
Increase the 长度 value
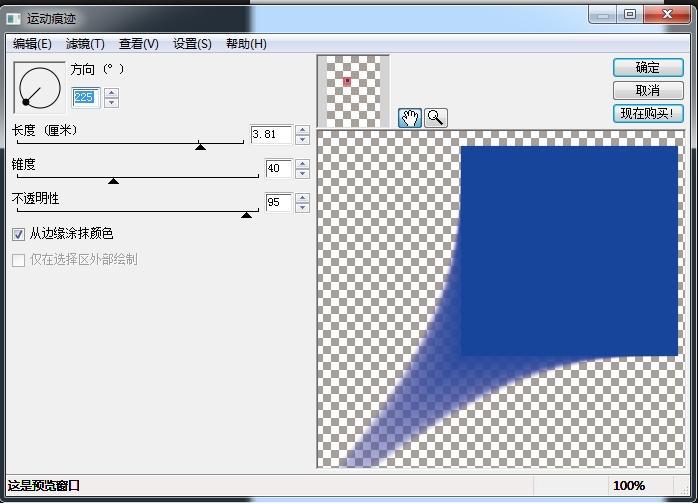pos(303,130)
